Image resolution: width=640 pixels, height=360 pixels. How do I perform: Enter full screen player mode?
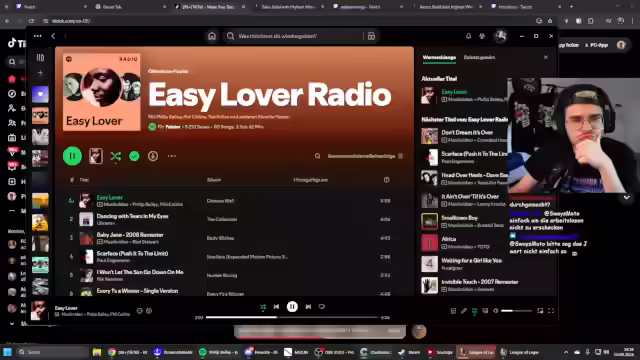tap(551, 311)
